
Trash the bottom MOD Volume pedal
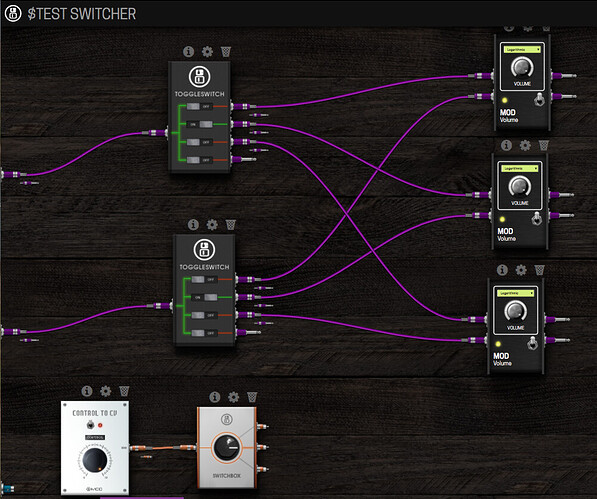click(540, 270)
